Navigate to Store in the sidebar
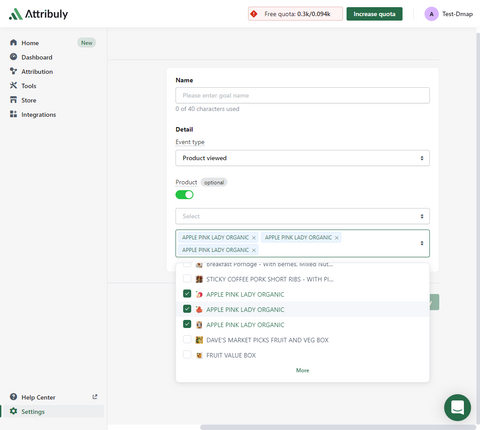Screen dimensions: 480x430 click(29, 100)
